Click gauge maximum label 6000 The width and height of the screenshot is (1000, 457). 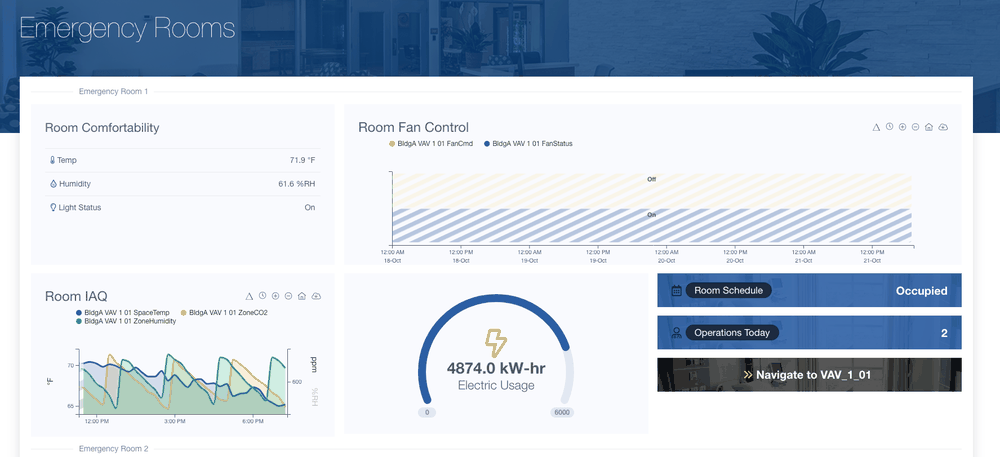562,412
